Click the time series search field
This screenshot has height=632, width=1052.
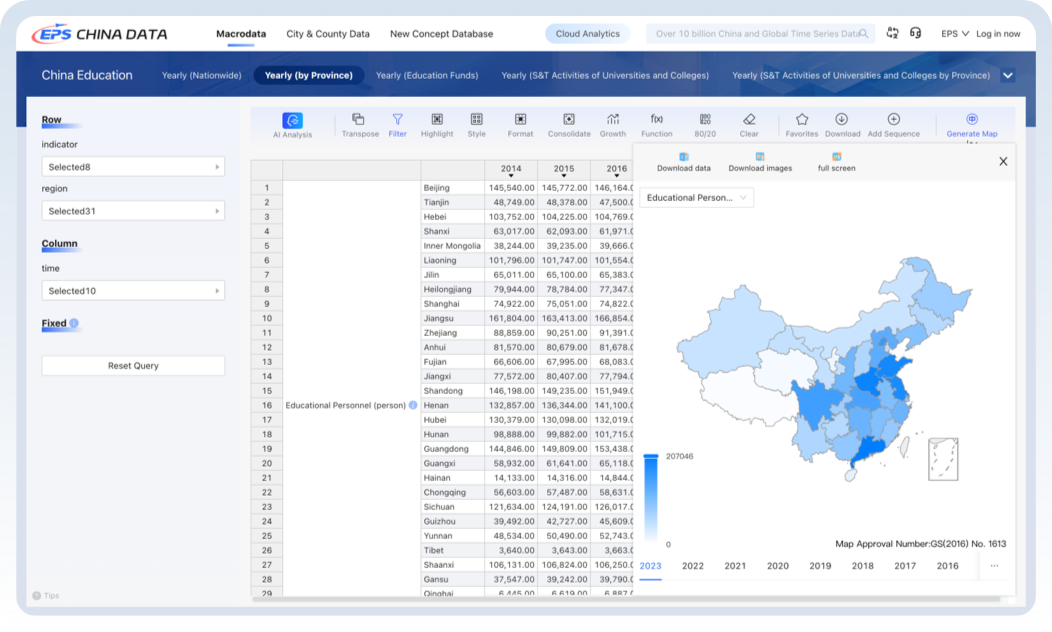tap(756, 34)
